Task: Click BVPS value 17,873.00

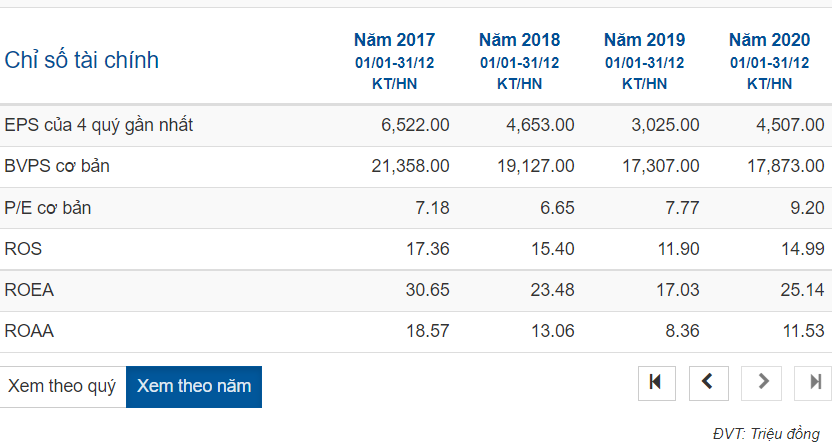Action: (786, 166)
